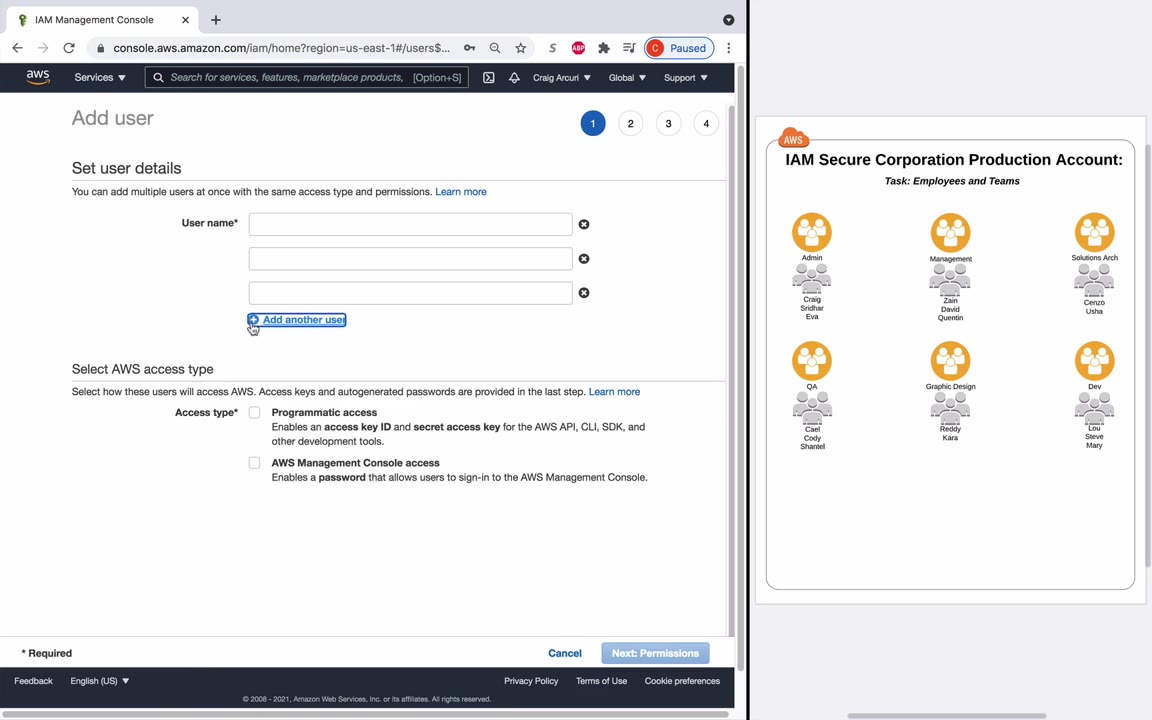Click Next: Permissions button
The image size is (1152, 720).
(655, 653)
